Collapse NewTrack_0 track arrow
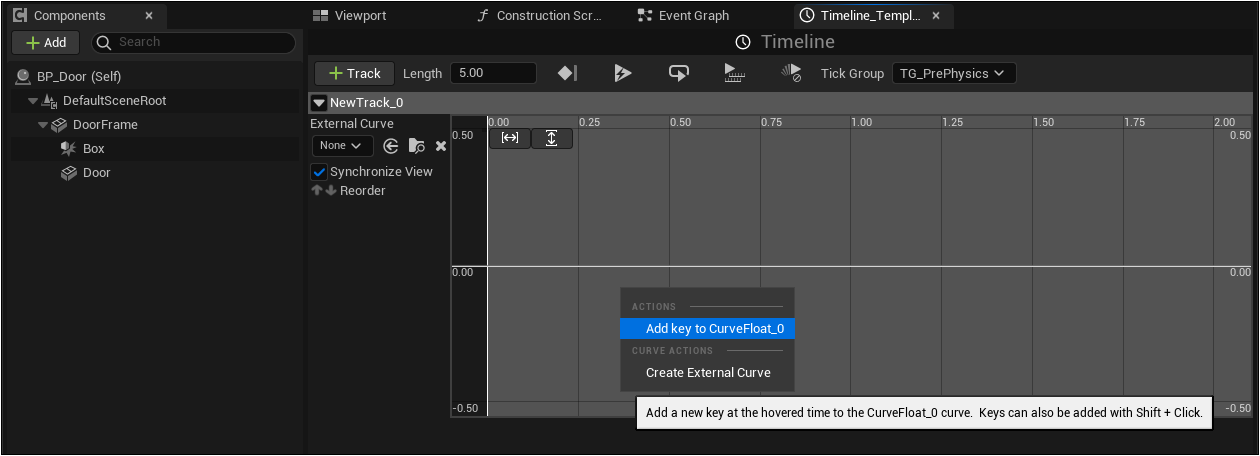The image size is (1260, 456). tap(319, 102)
